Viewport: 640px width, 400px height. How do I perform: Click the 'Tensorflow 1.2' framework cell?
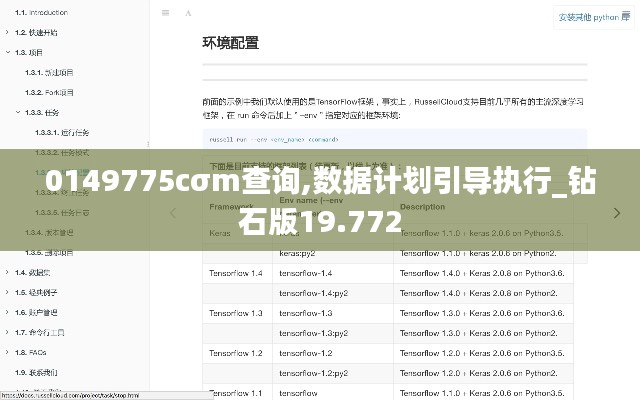238,353
